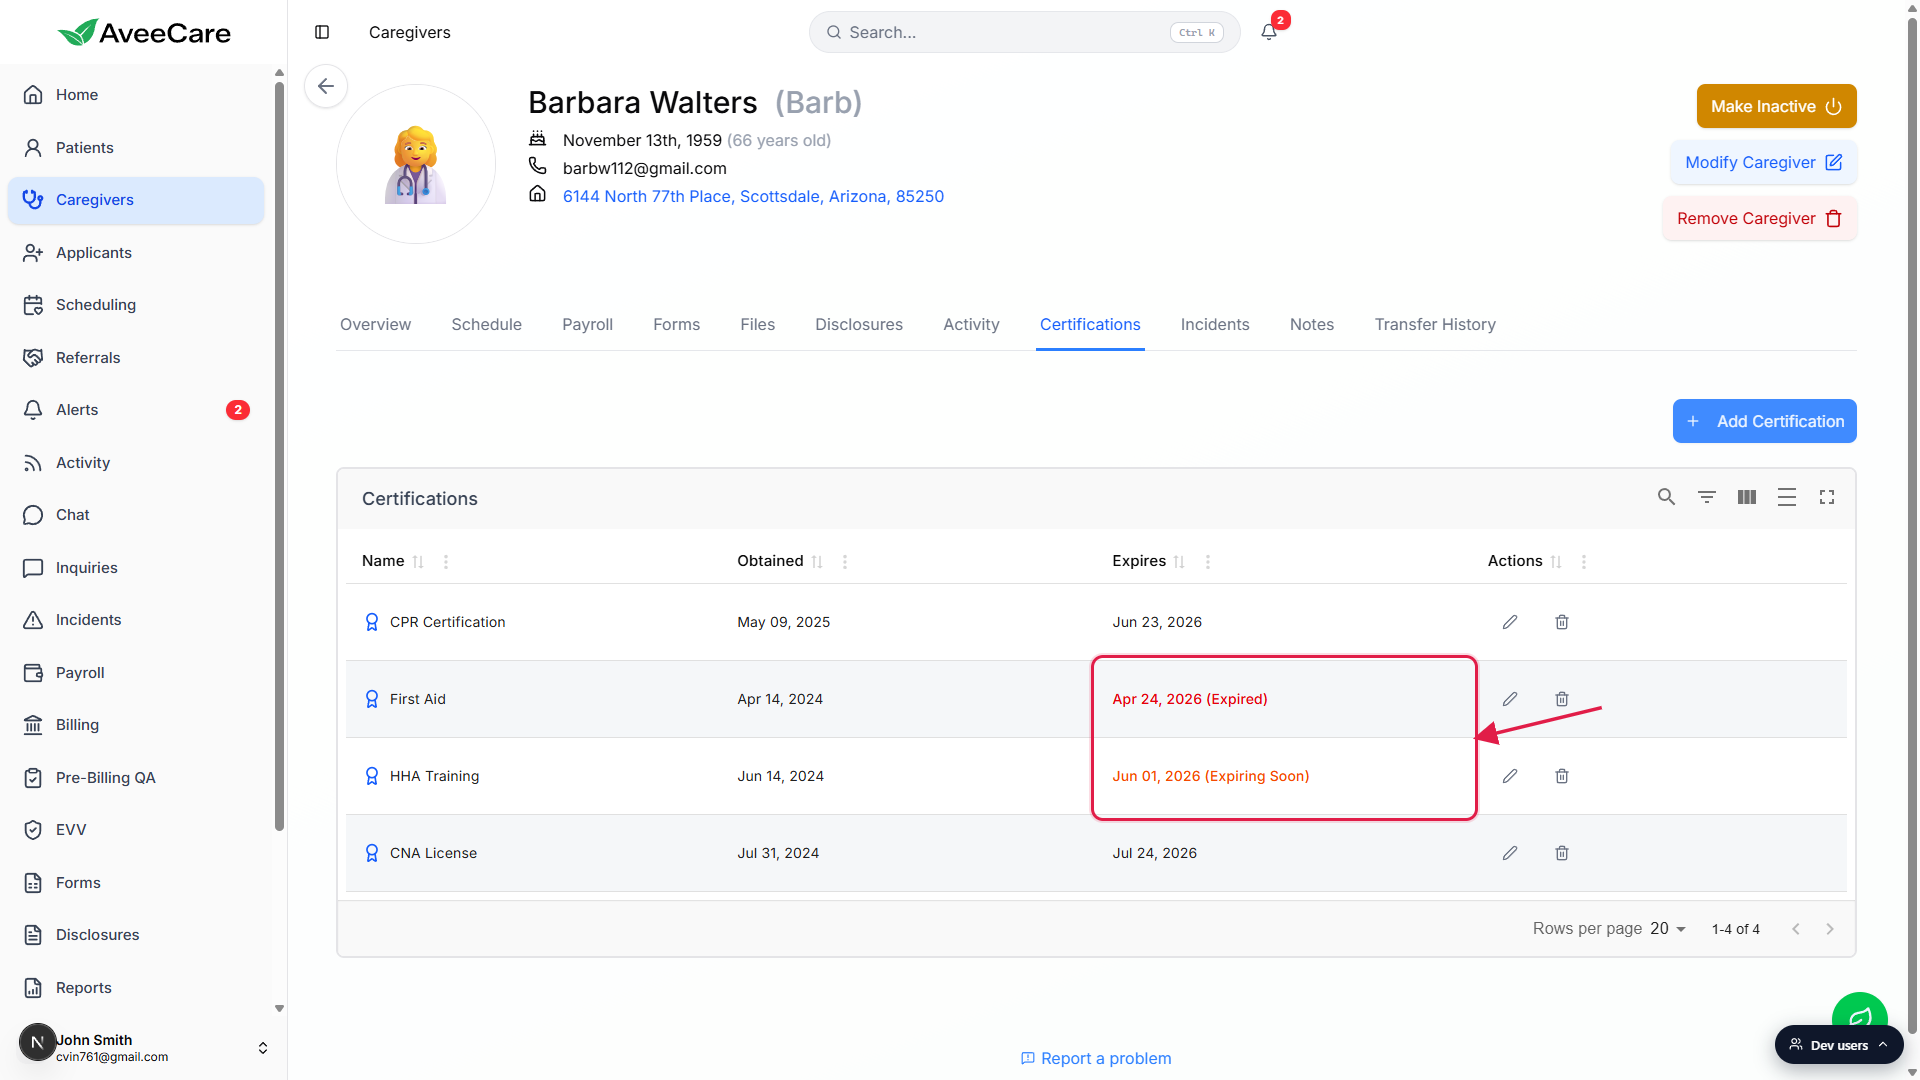Screen dimensions: 1920x1080
Task: Show/hide columns icon in Certifications table
Action: 1747,497
